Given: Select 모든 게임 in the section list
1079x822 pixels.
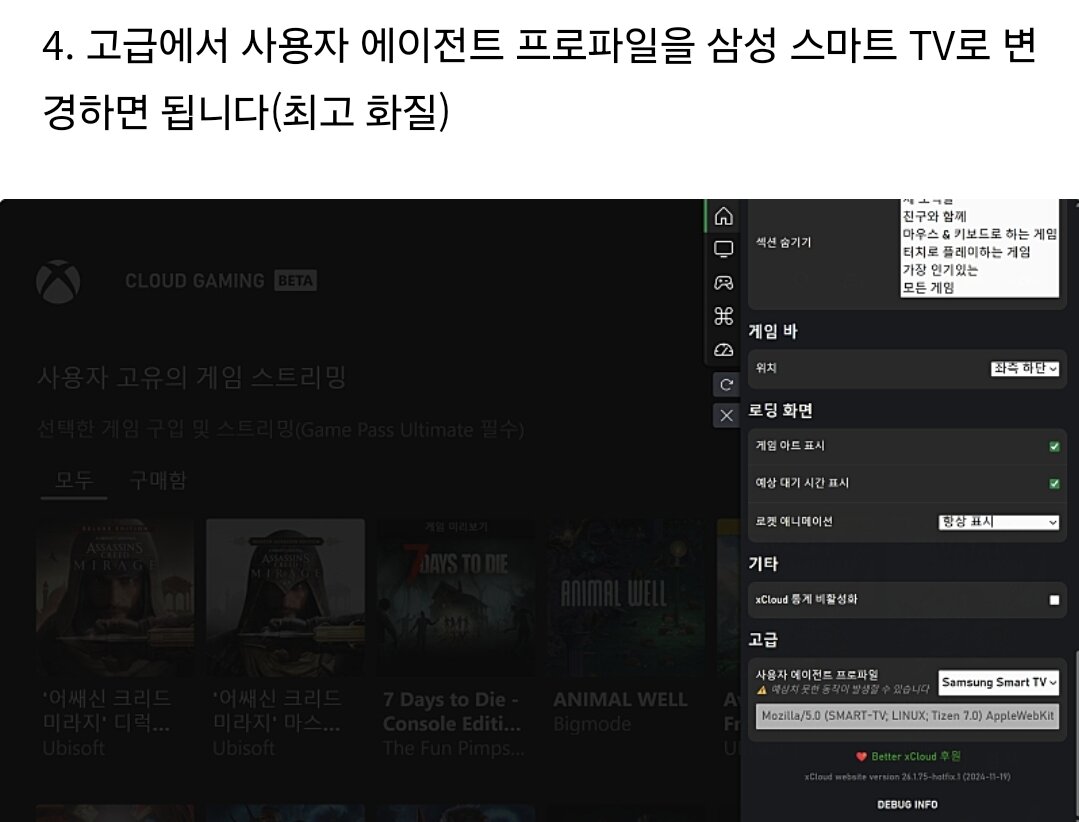Looking at the screenshot, I should coord(928,288).
